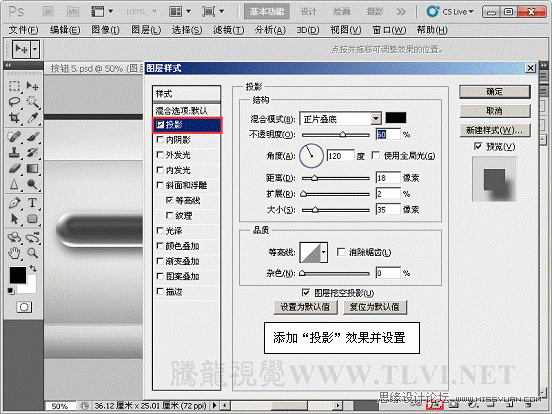Click the 确定 OK button
The height and width of the screenshot is (414, 552).
(x=495, y=92)
